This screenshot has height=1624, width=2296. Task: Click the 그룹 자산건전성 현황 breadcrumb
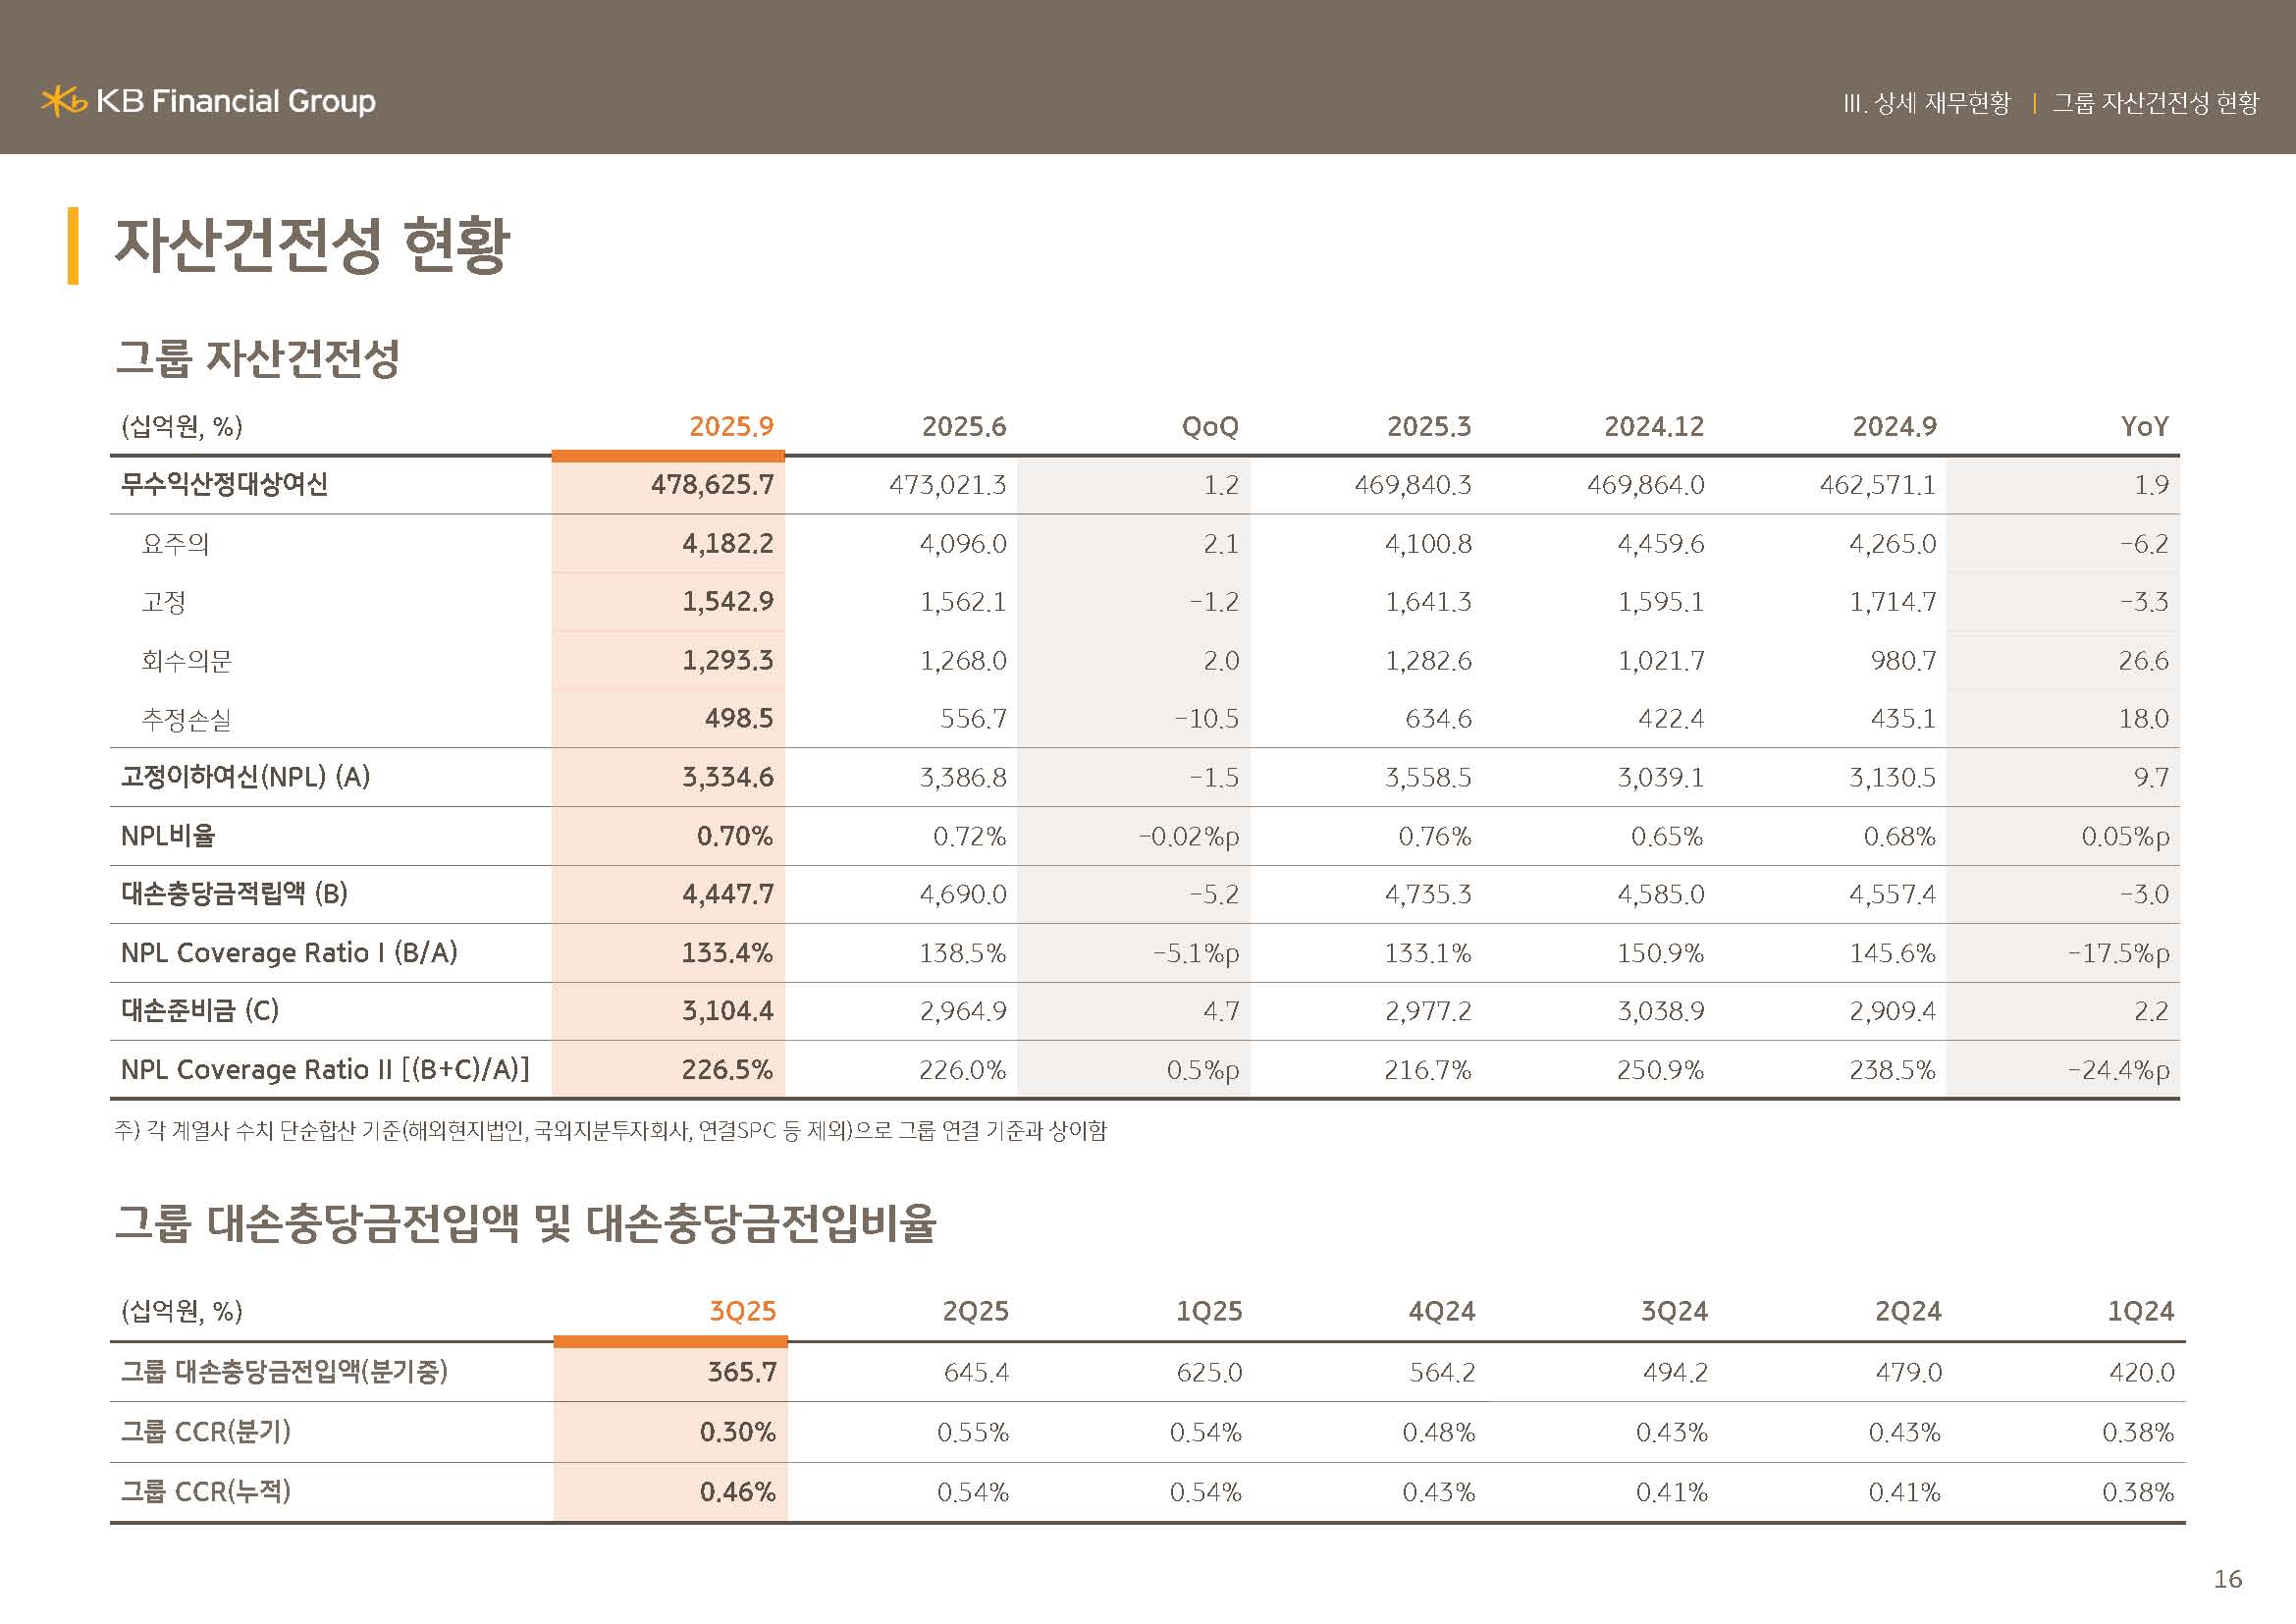tap(2155, 103)
